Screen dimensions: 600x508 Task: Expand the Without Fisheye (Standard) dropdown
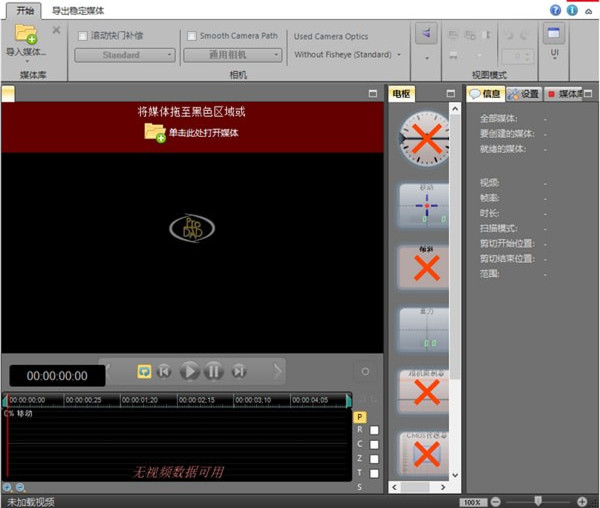coord(348,55)
